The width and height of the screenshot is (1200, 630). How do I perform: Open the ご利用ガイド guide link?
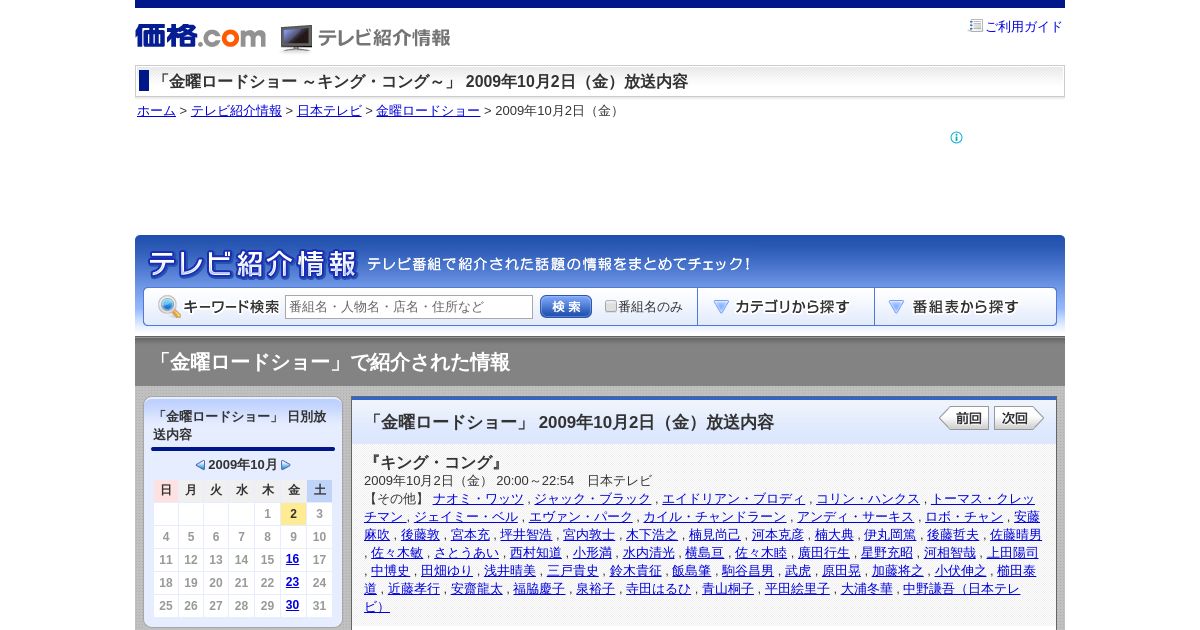click(x=1023, y=27)
